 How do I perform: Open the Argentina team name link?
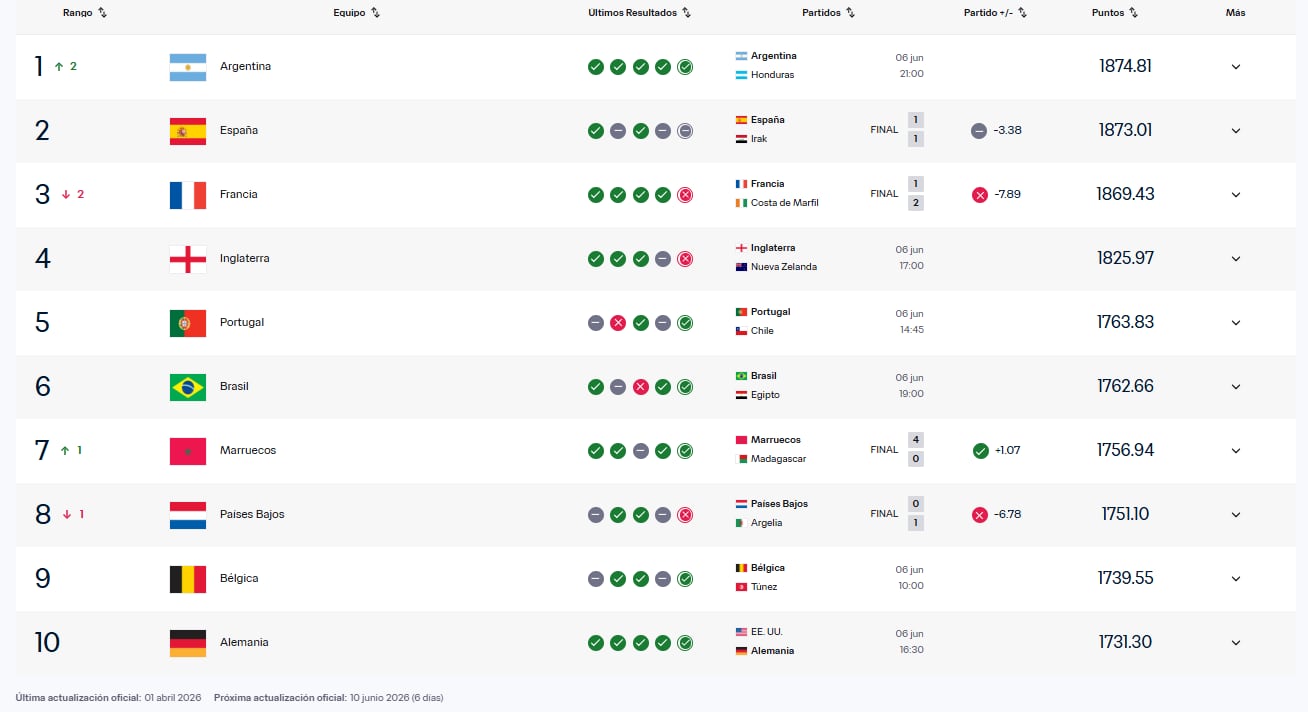(x=245, y=66)
